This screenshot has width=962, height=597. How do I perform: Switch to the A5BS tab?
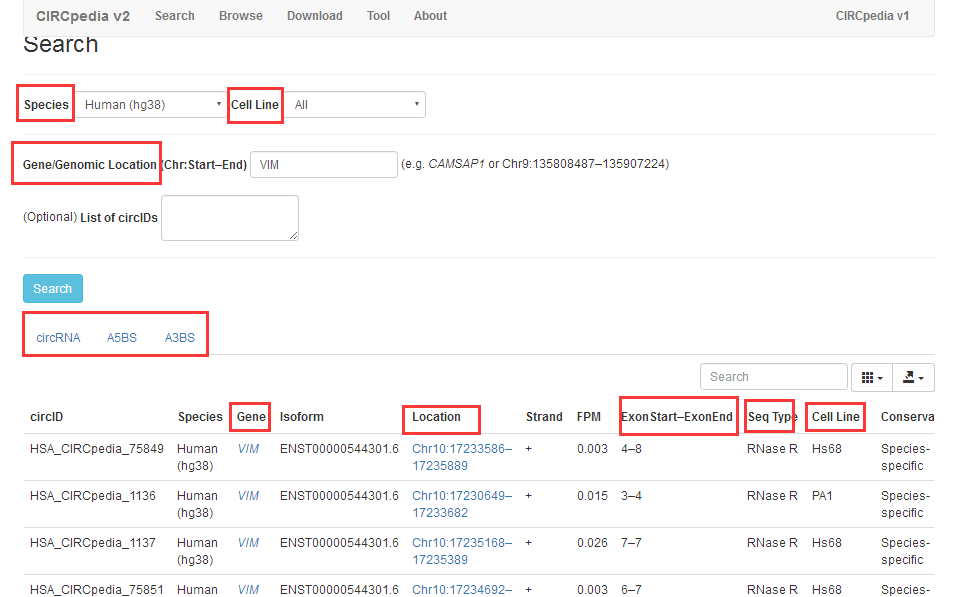(x=122, y=338)
